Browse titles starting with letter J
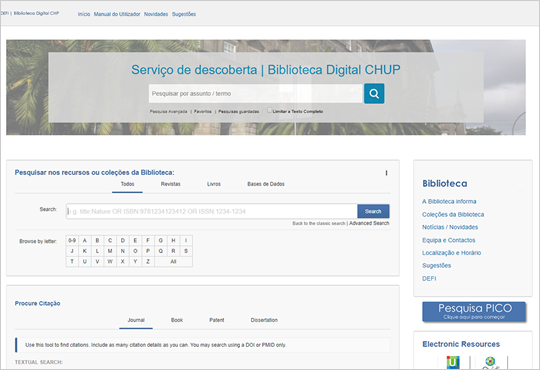This screenshot has height=370, width=540. pos(72,251)
